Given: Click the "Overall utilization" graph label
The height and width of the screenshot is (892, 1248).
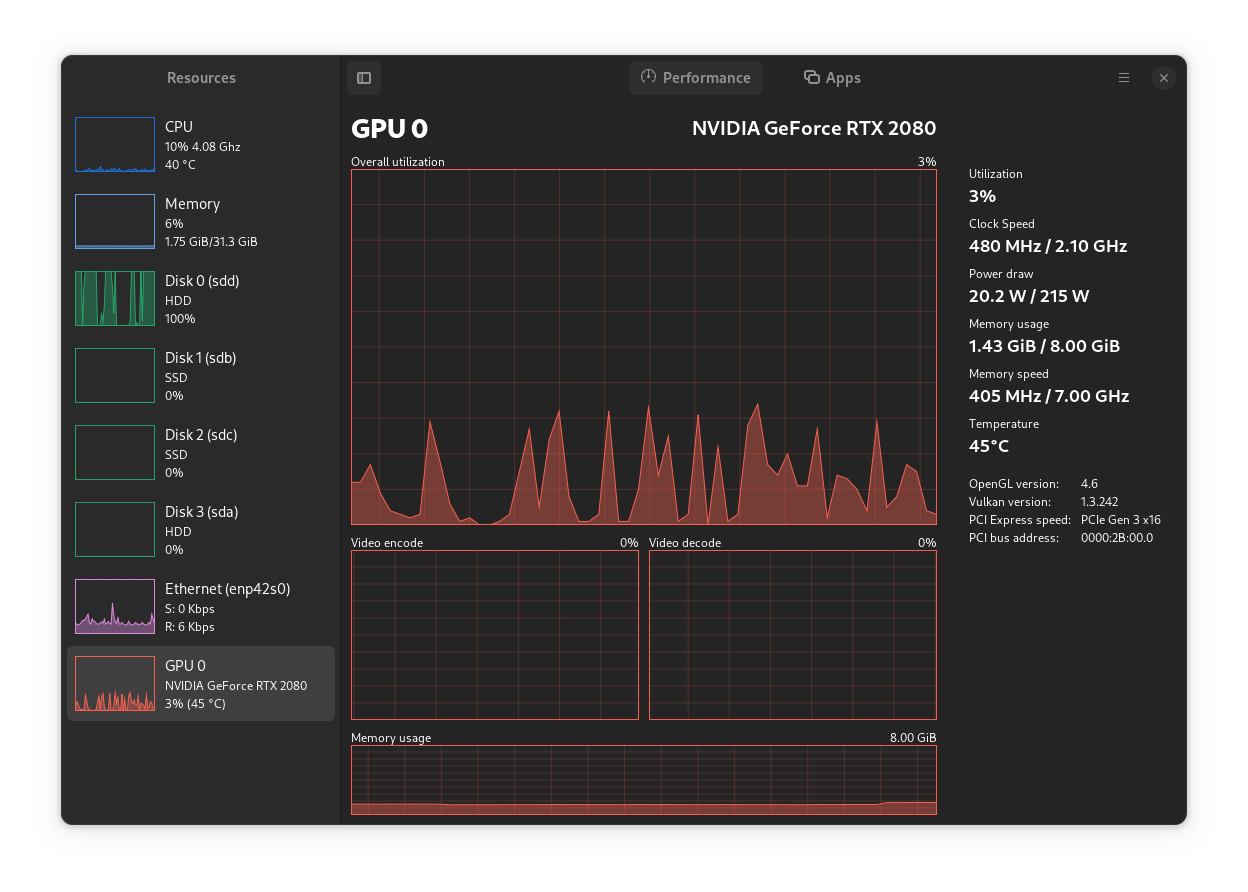Looking at the screenshot, I should coord(398,162).
